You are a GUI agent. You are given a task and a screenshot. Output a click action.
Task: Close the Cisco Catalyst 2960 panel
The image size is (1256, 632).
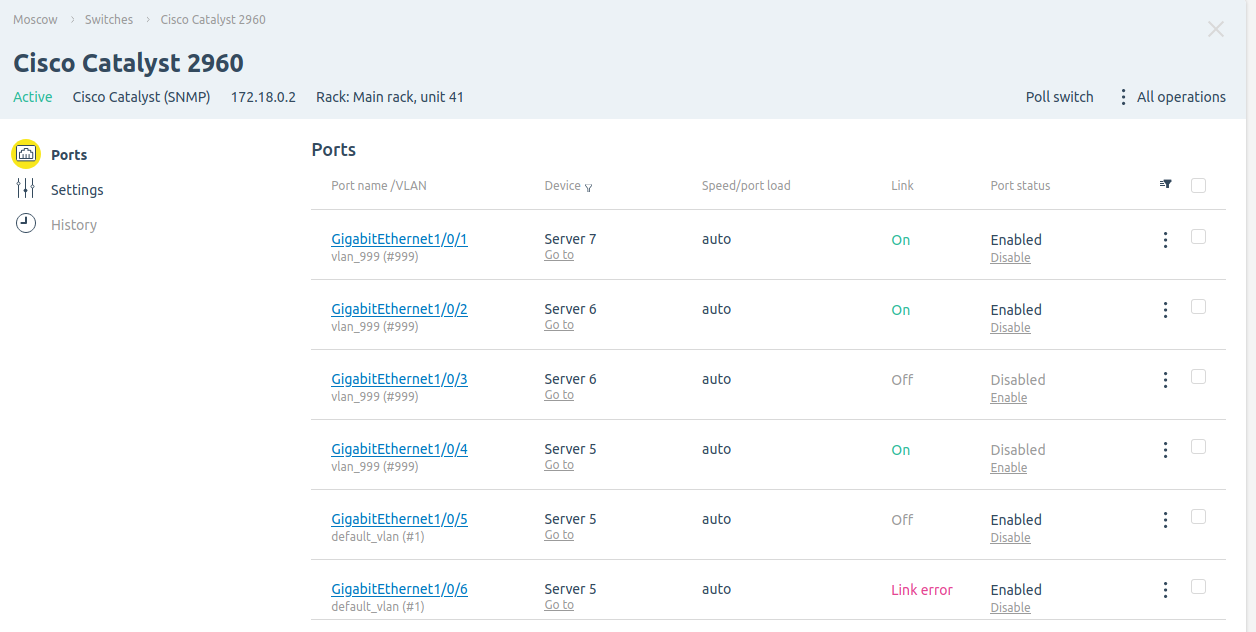[x=1216, y=29]
